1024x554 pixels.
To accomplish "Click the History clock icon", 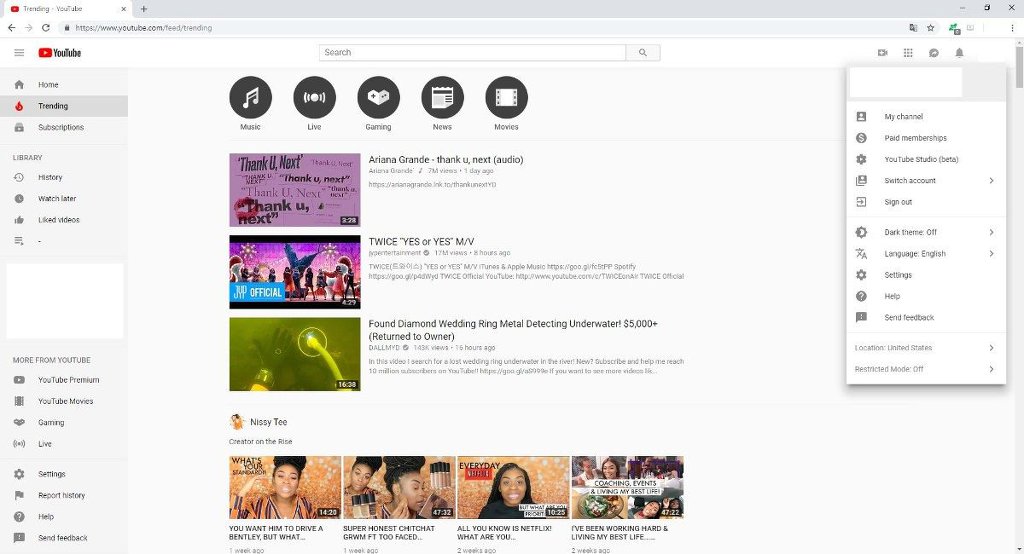I will pos(19,177).
